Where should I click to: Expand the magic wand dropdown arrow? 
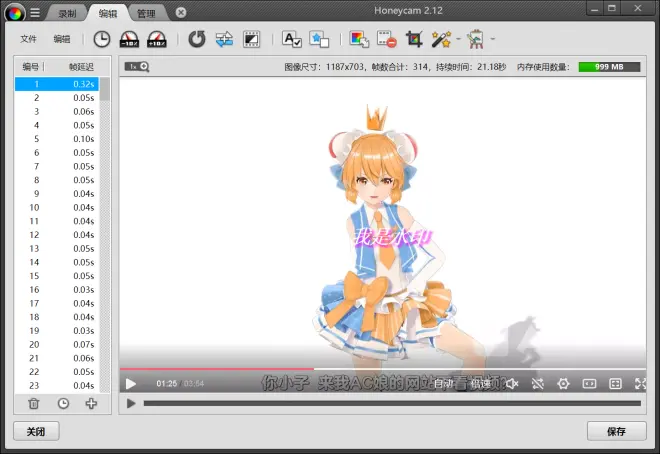point(459,39)
